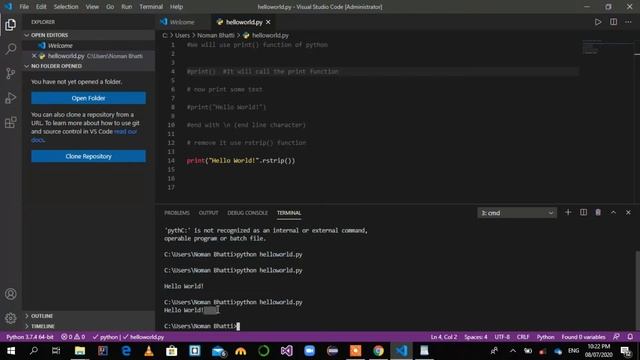The width and height of the screenshot is (640, 360).
Task: Click Noman Bhatti breadcrumb segment
Action: [216, 36]
